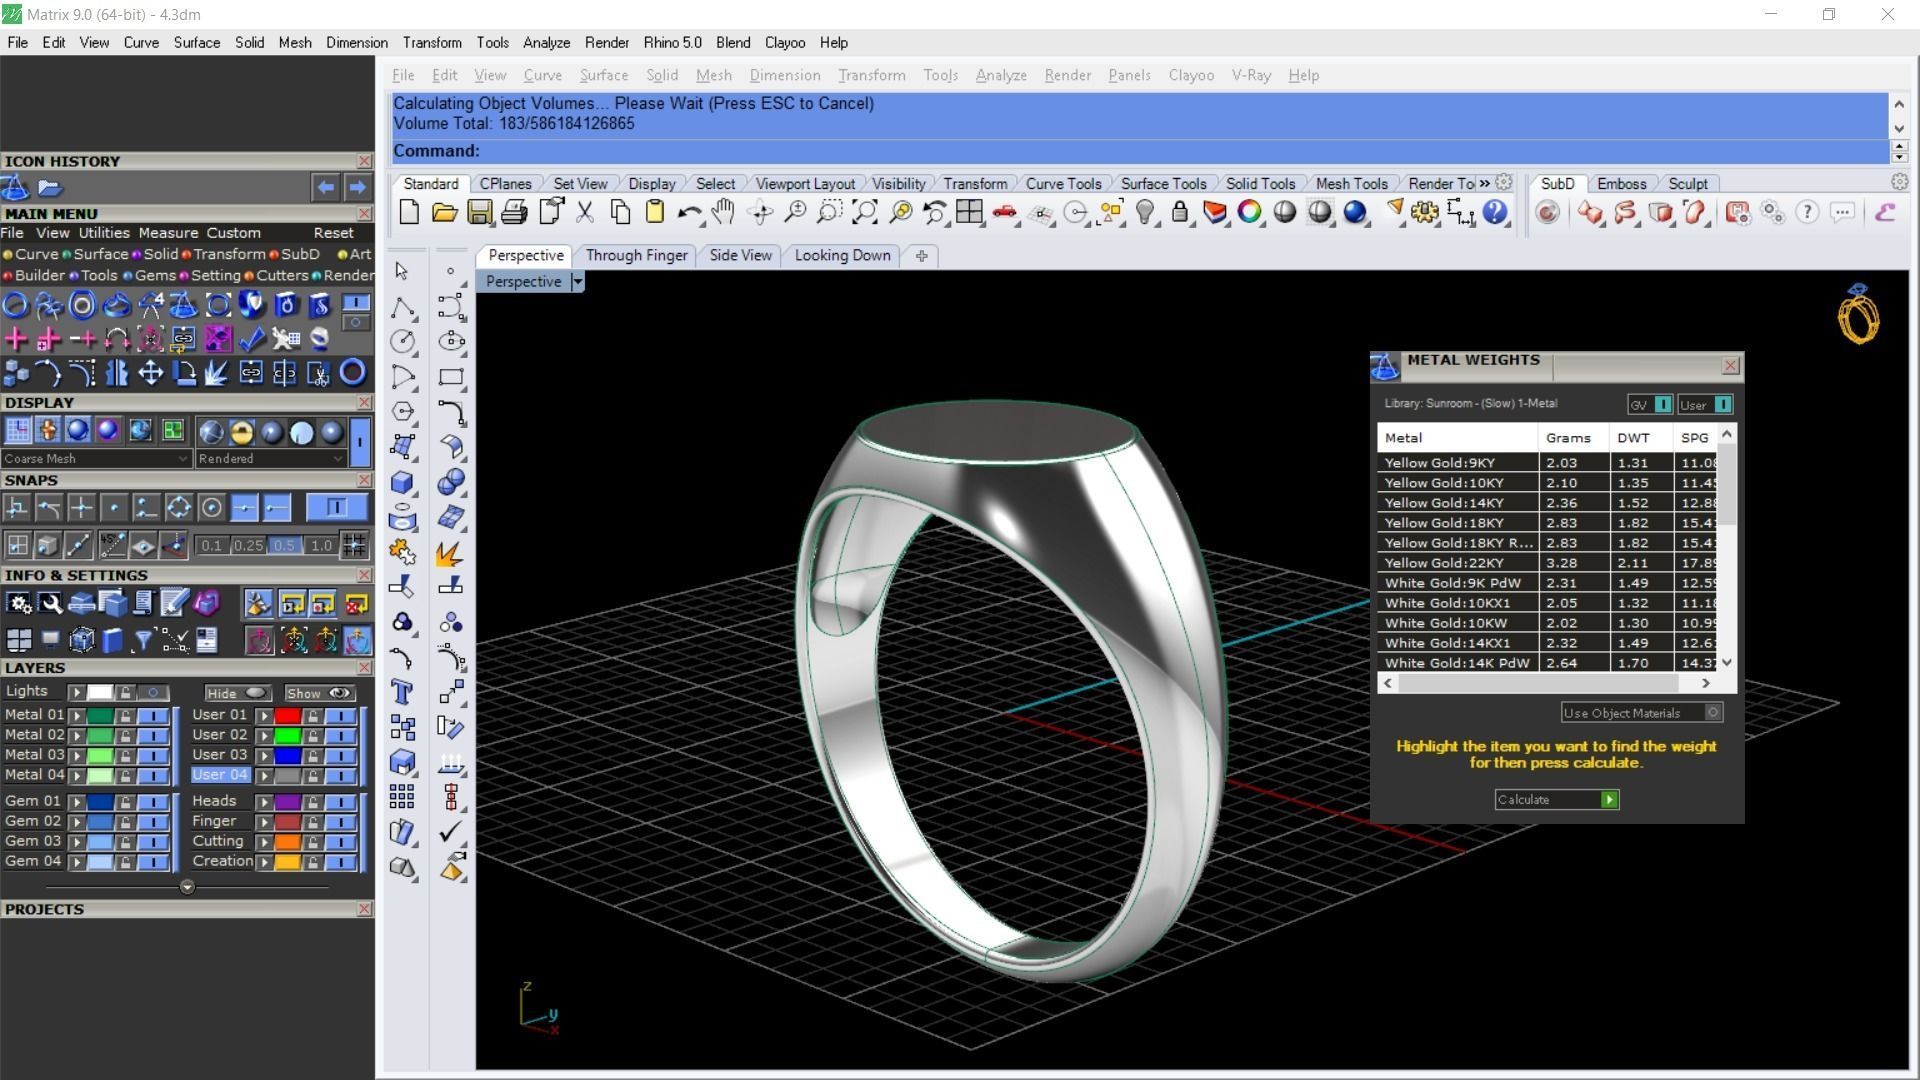Viewport: 1920px width, 1080px height.
Task: Toggle the Lights layer on/off switch
Action: pos(153,692)
